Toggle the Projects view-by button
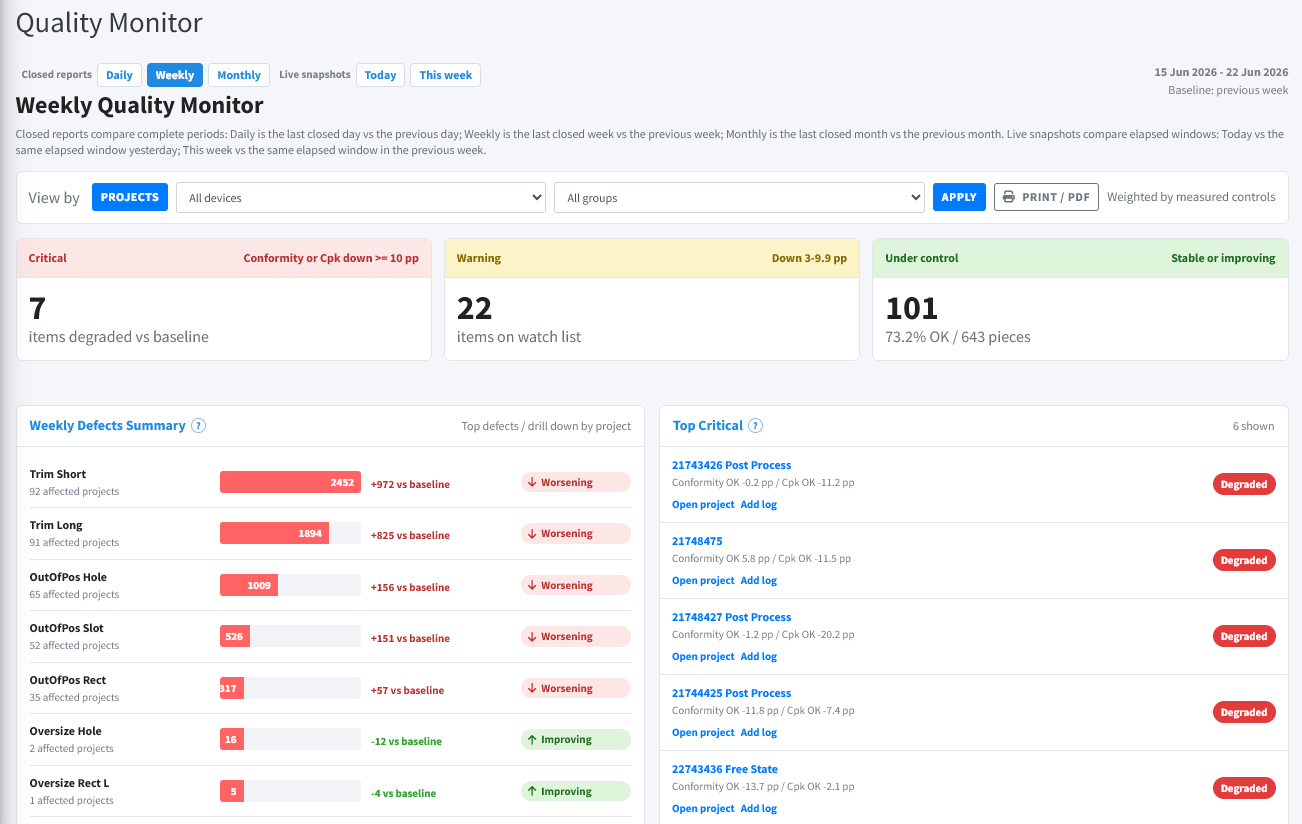The image size is (1302, 824). tap(130, 197)
